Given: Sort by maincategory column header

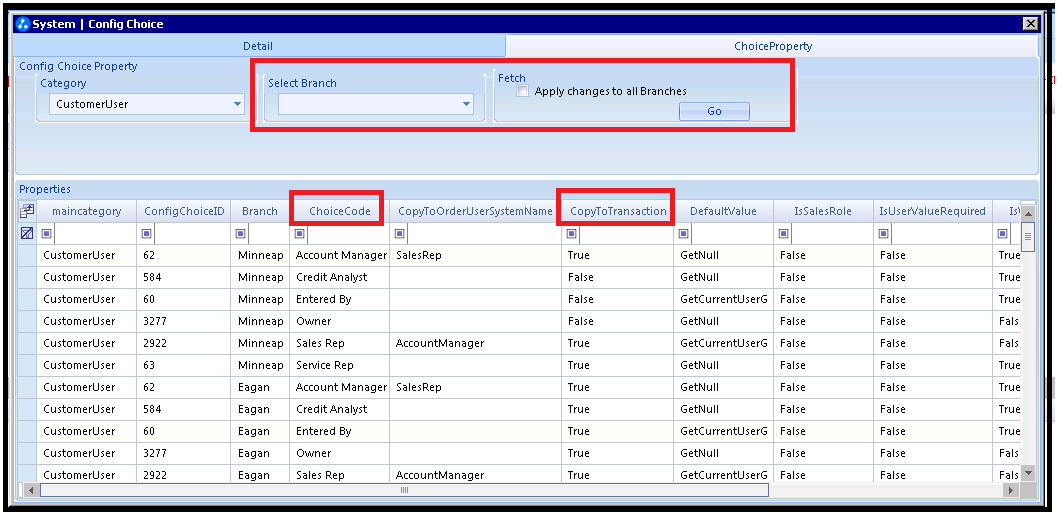Looking at the screenshot, I should point(86,211).
